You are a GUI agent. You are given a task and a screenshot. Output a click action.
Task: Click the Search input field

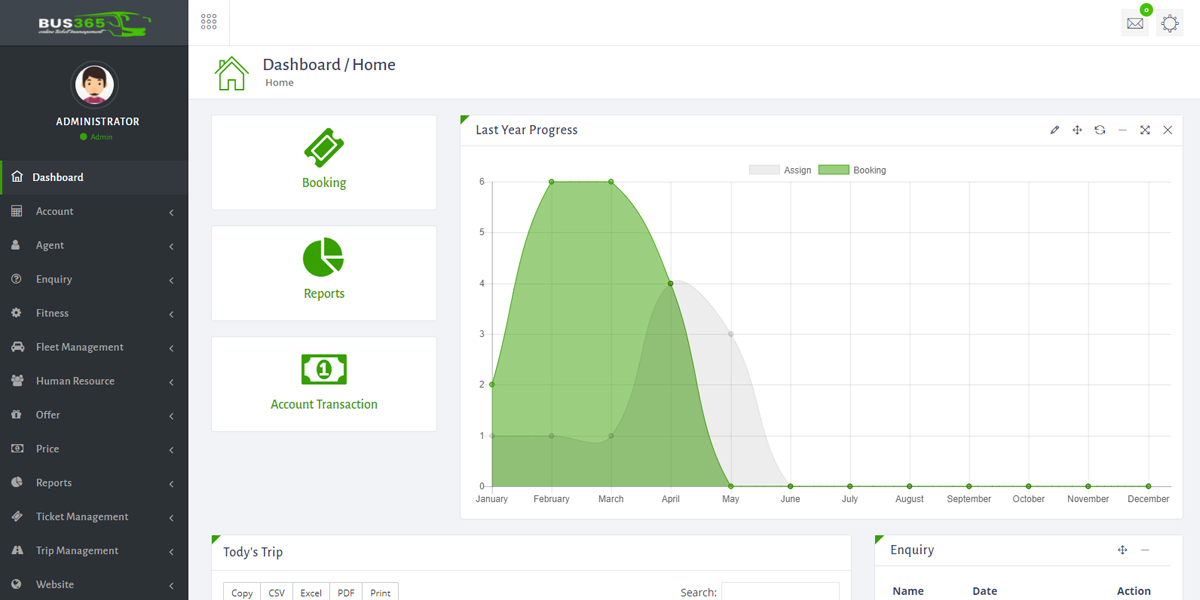[x=780, y=591]
